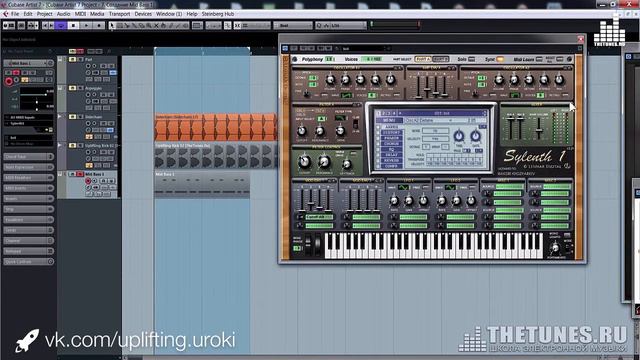Expand the Sends inspector section
Viewport: 640px width, 360px height.
pos(29,231)
